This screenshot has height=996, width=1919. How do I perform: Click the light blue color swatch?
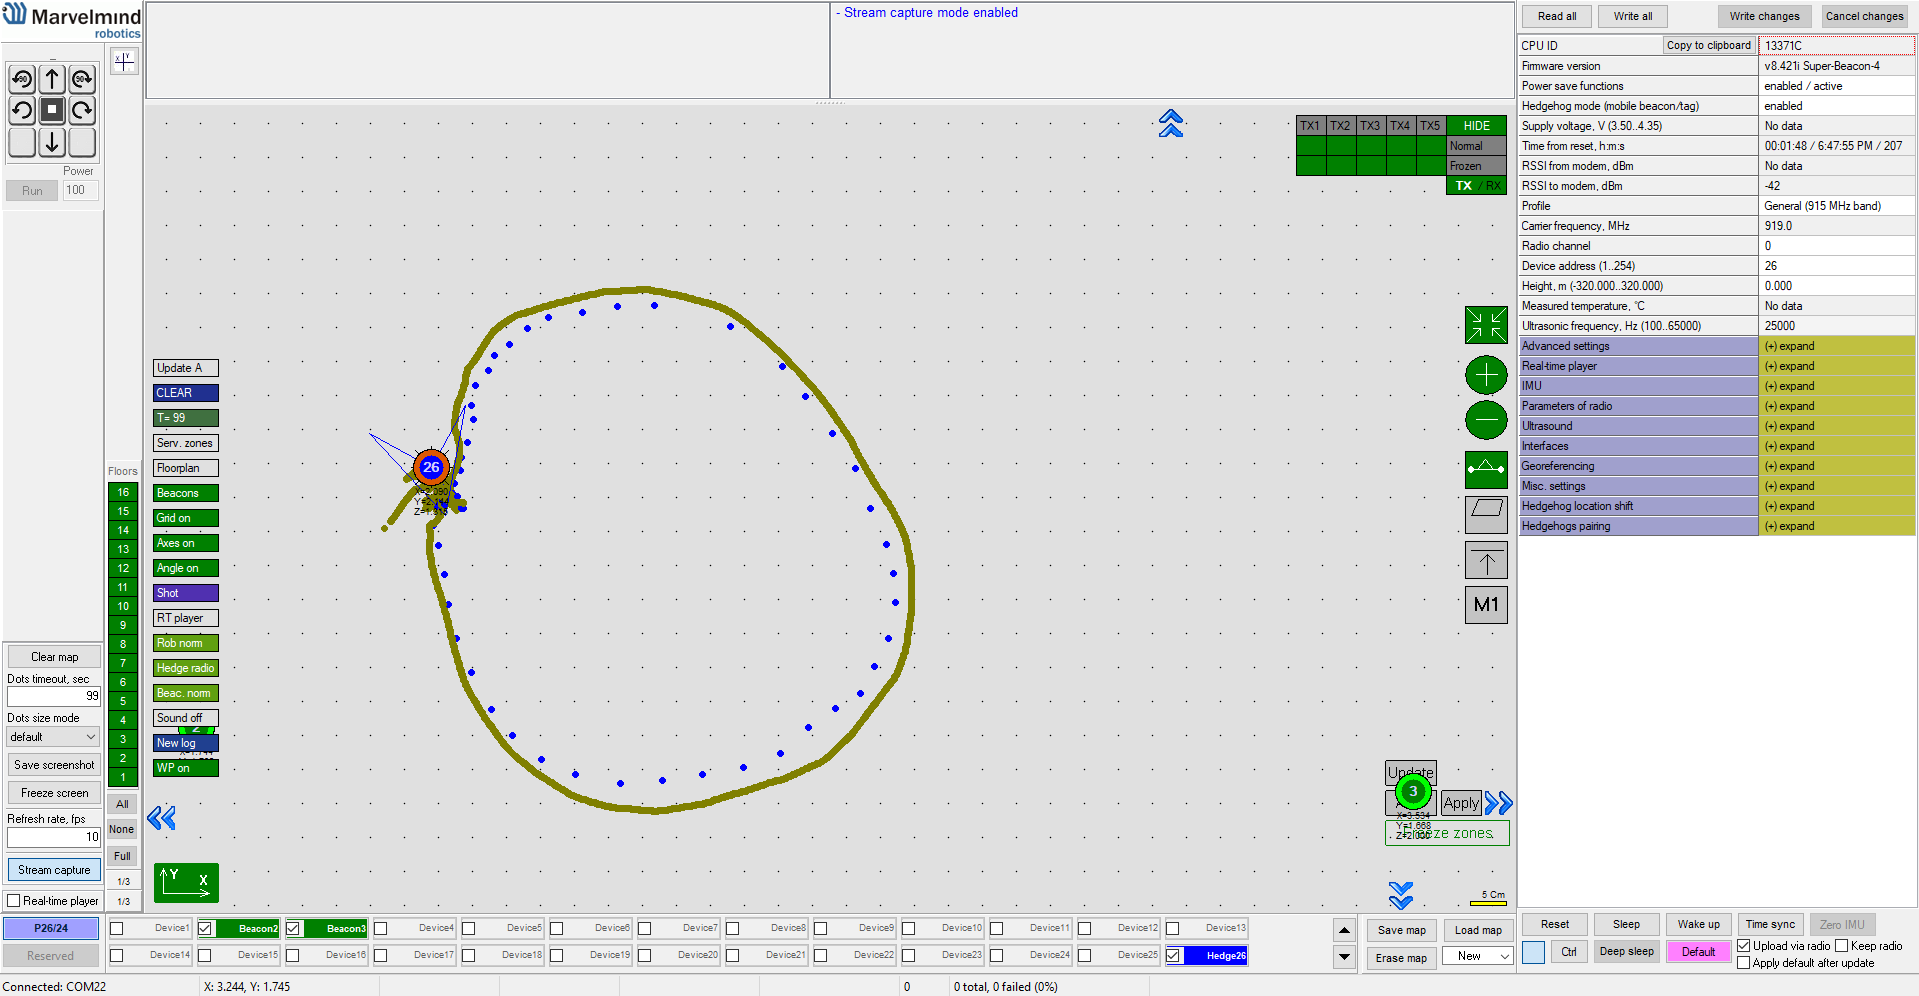point(1533,952)
